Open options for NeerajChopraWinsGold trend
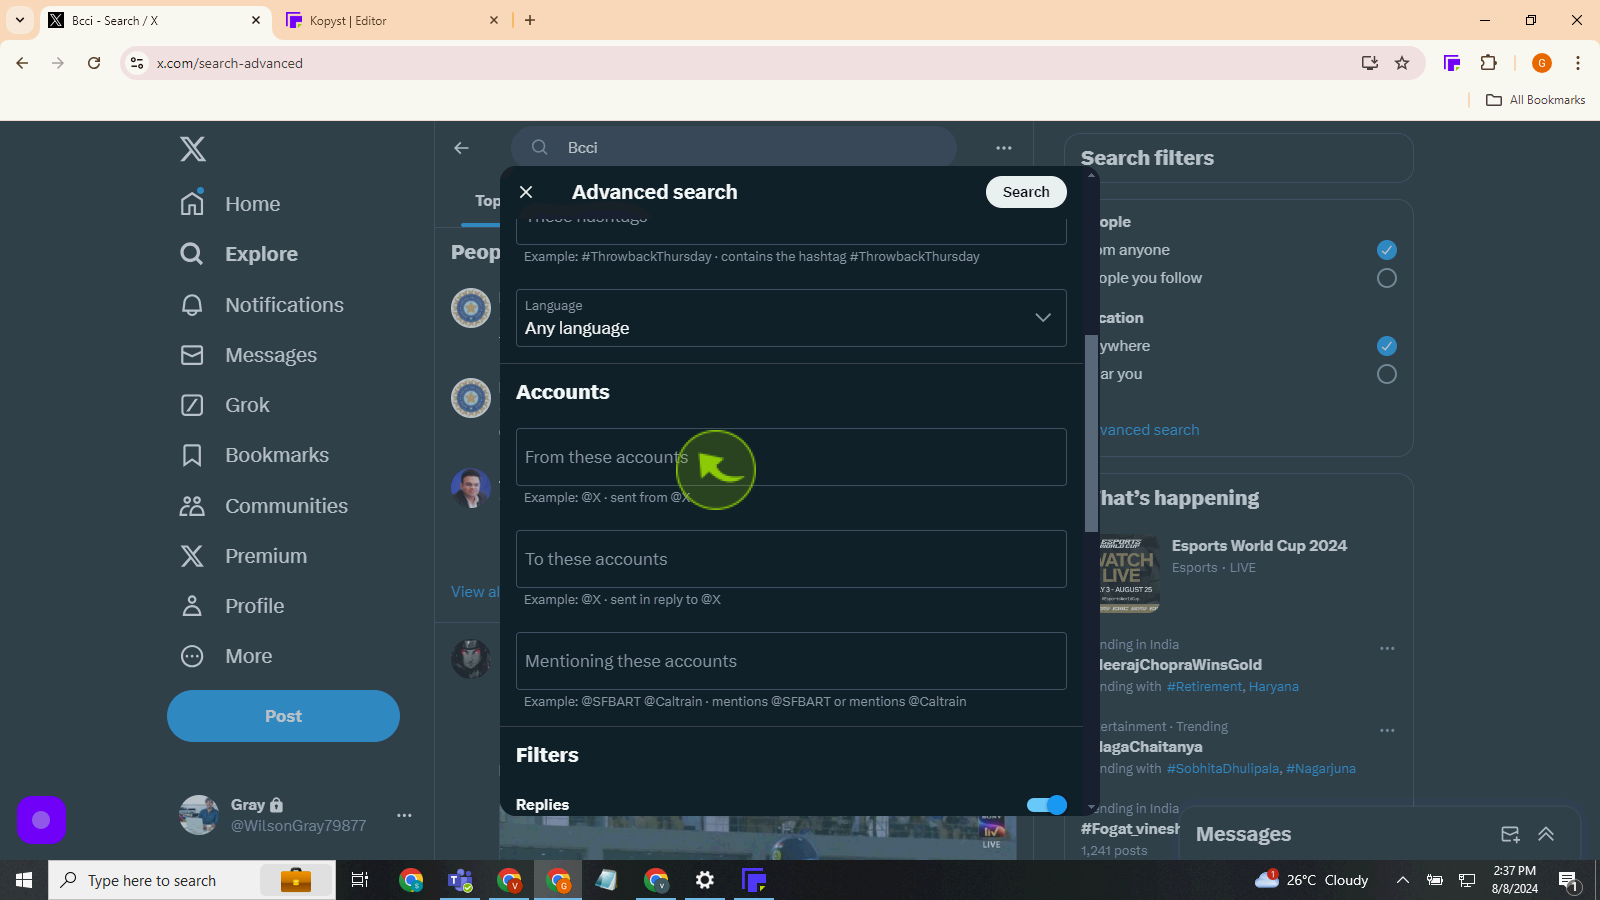The height and width of the screenshot is (900, 1600). [x=1387, y=648]
